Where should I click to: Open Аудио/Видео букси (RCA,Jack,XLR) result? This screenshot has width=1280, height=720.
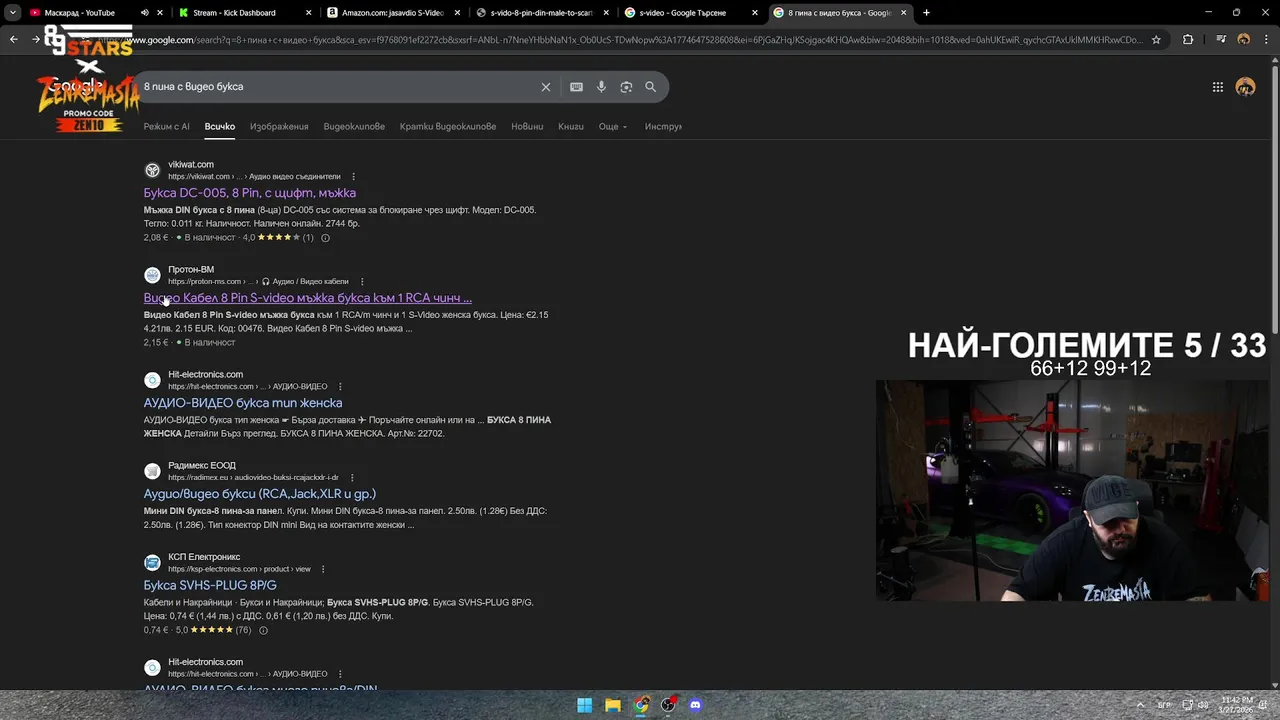260,494
